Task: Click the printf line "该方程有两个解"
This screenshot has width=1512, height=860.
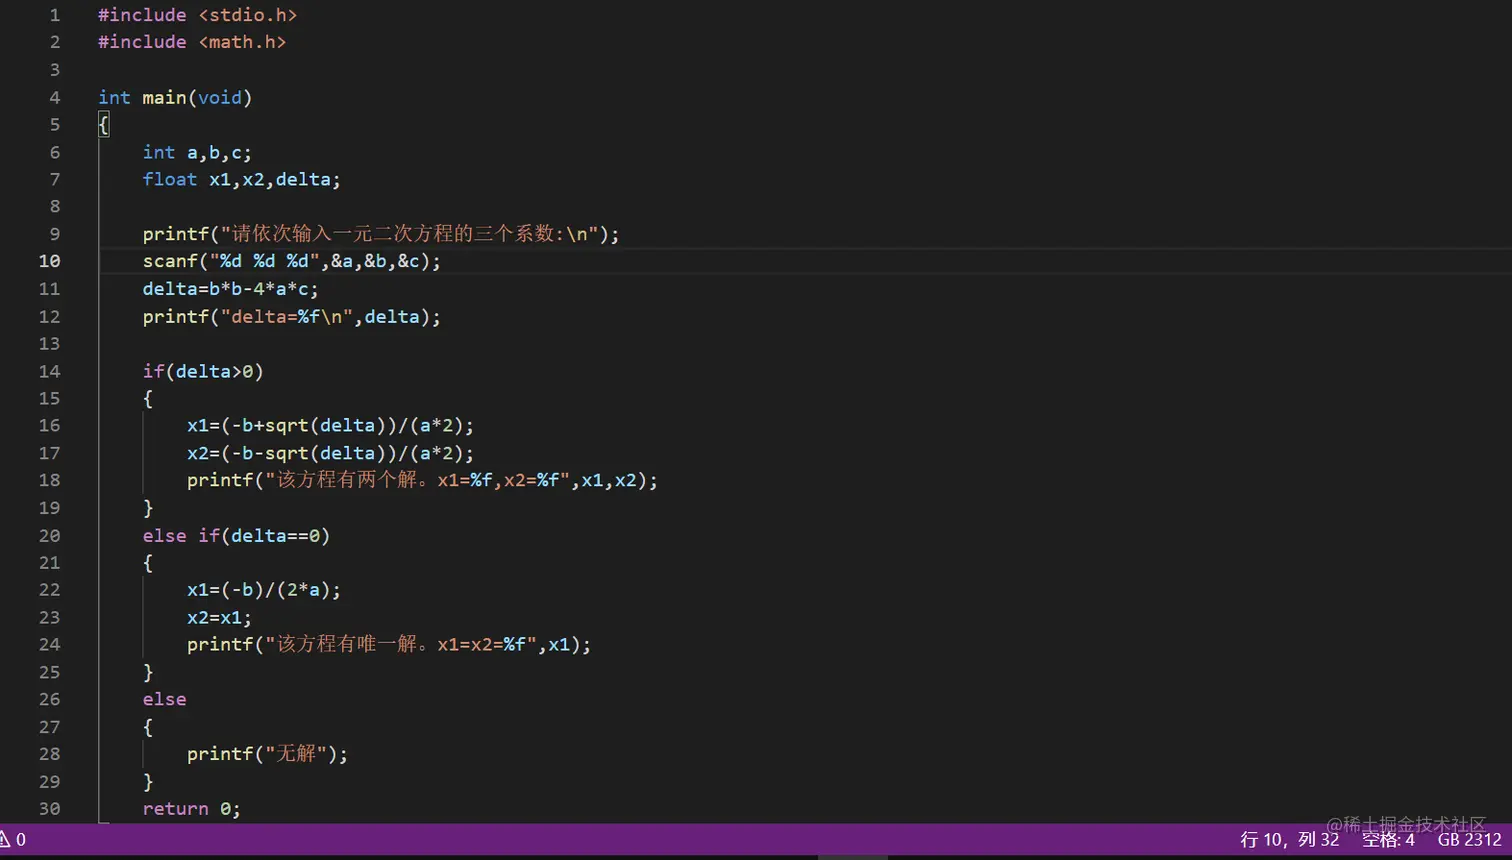Action: 422,480
